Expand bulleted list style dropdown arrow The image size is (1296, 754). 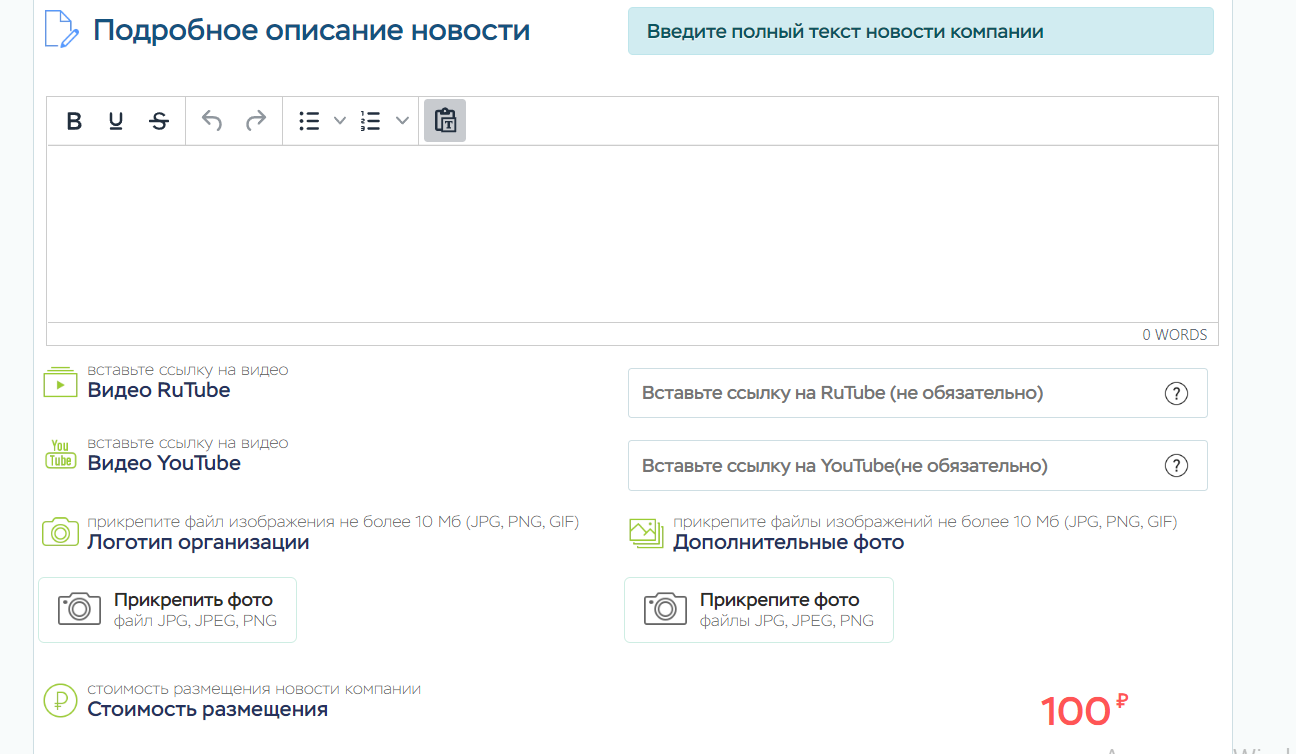point(339,121)
